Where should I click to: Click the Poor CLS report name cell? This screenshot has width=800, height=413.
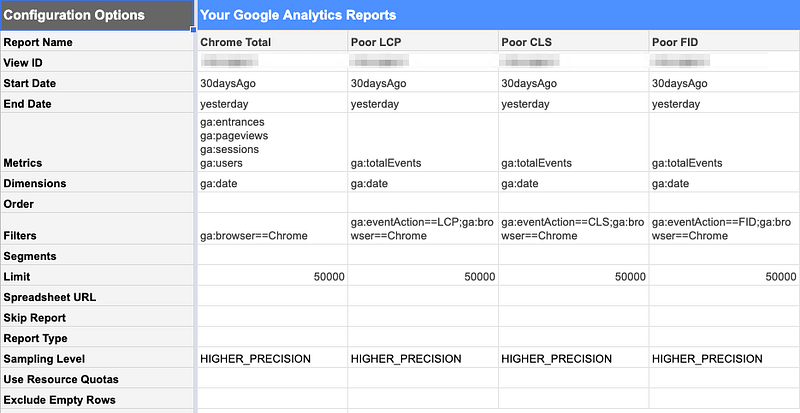coord(573,42)
